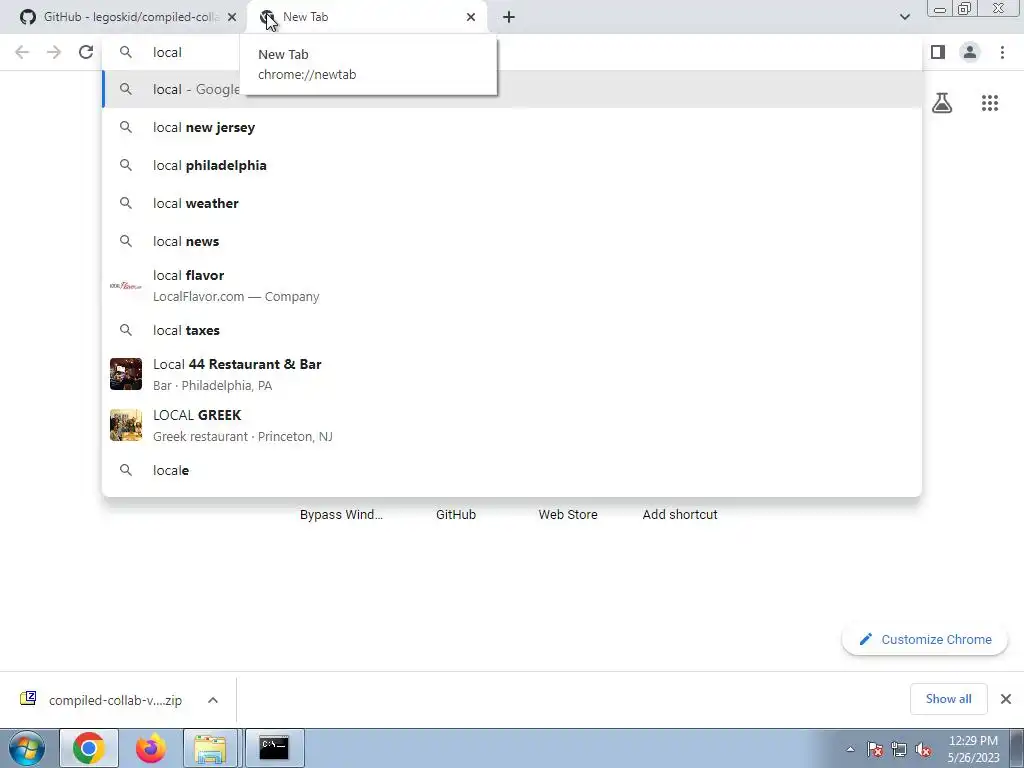Click magnifier icon beside 'local news'
The width and height of the screenshot is (1024, 768).
click(126, 241)
